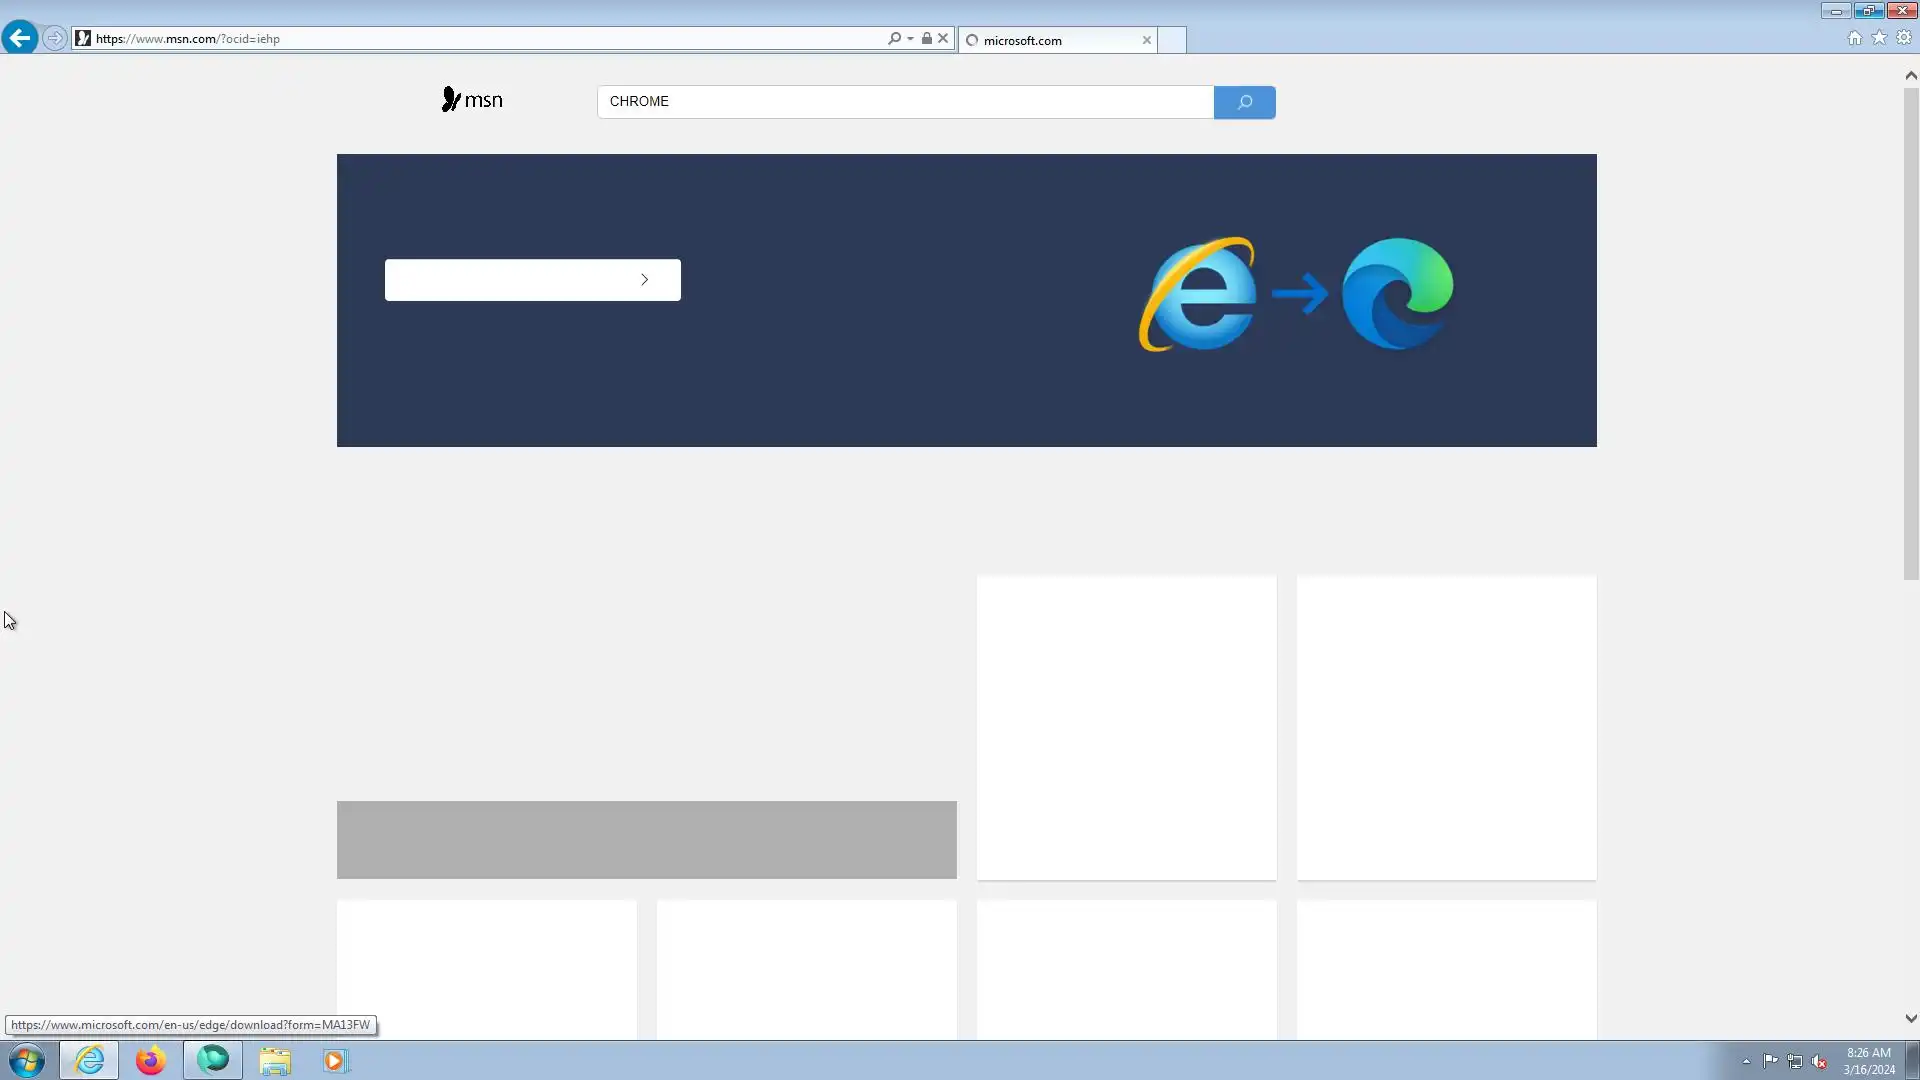Click the MSN search magnifier button
This screenshot has height=1080, width=1920.
1244,102
